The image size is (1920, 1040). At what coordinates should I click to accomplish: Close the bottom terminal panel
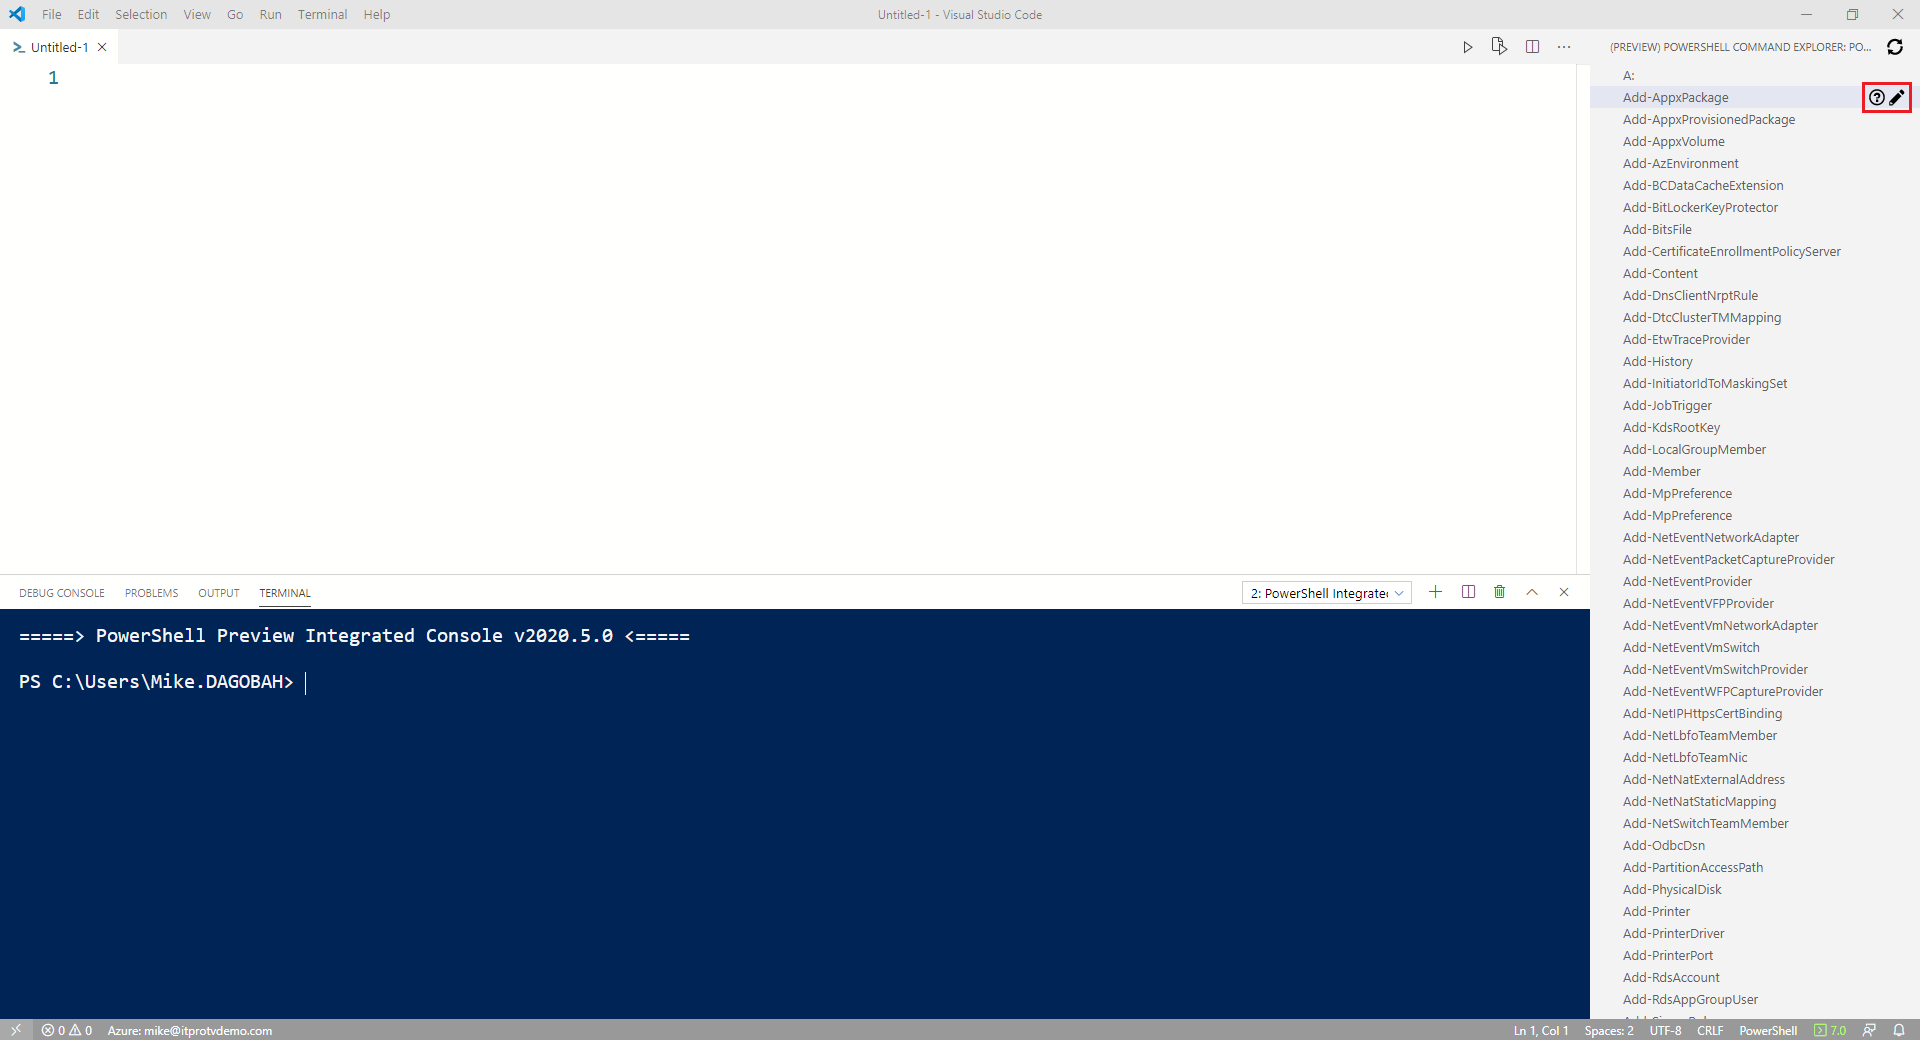(x=1564, y=592)
